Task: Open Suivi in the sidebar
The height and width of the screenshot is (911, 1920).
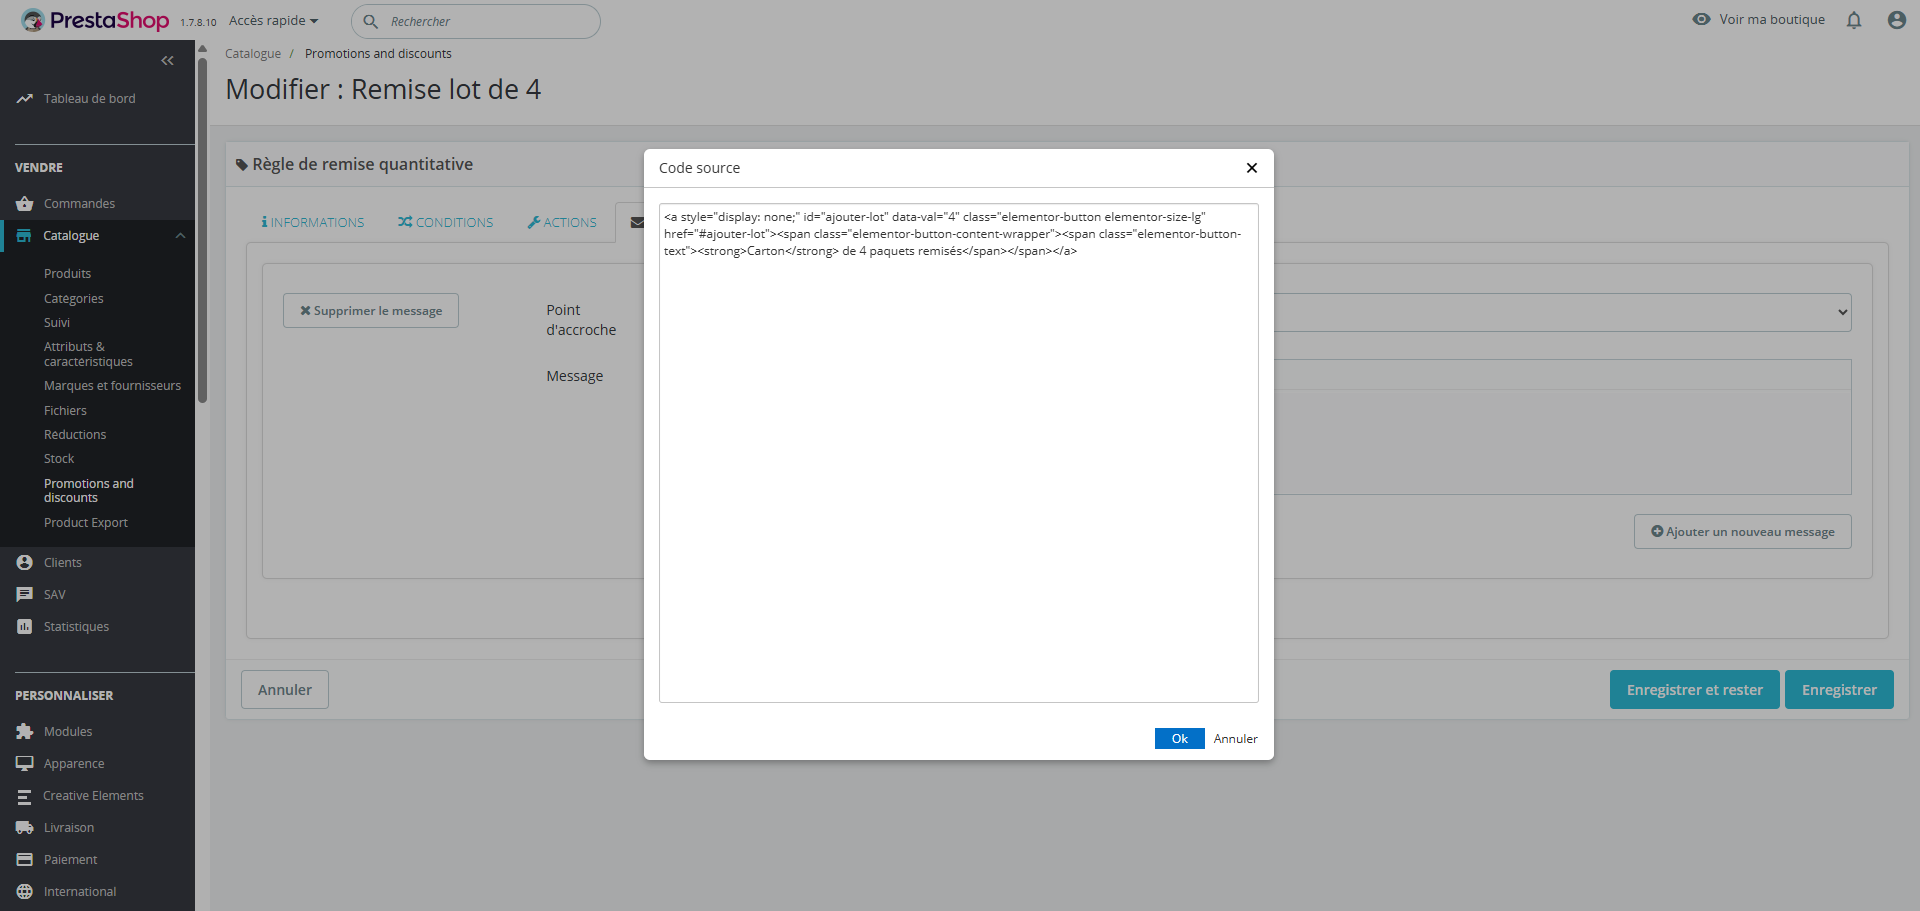Action: click(57, 323)
